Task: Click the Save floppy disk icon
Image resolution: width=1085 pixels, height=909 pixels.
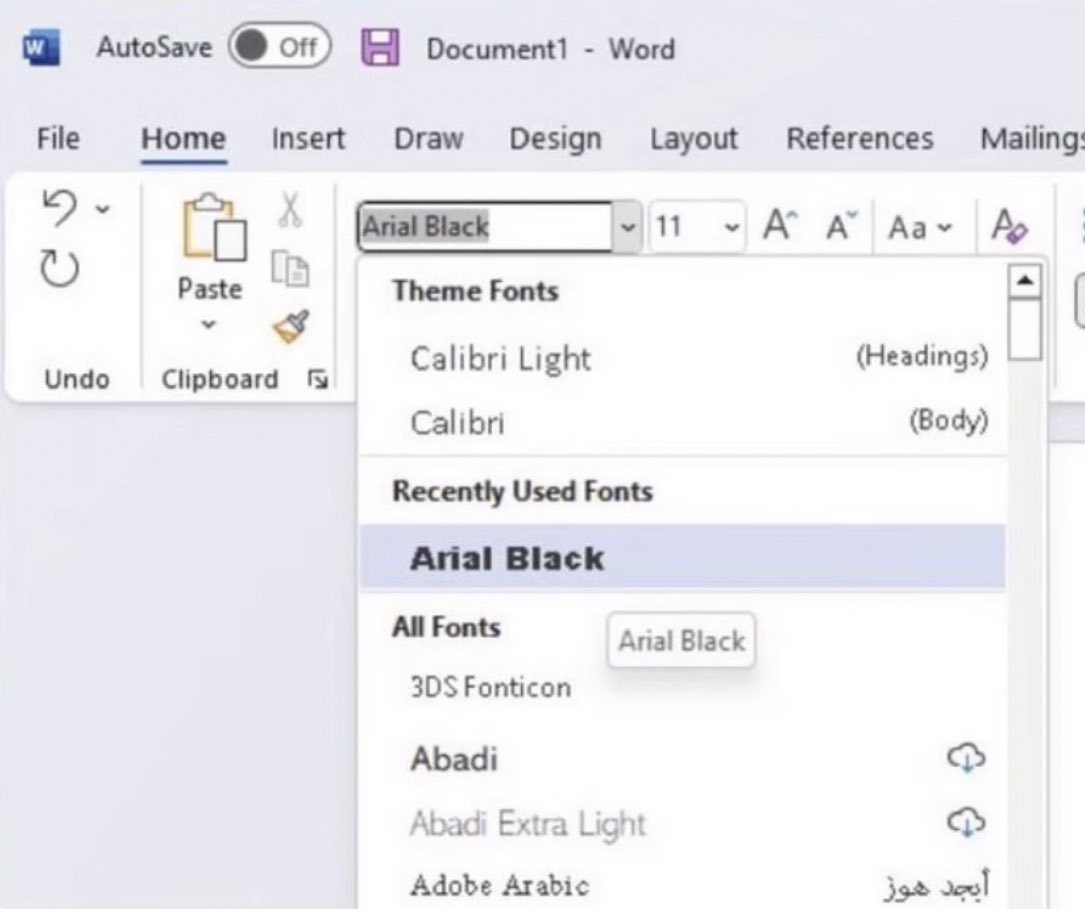Action: click(381, 48)
